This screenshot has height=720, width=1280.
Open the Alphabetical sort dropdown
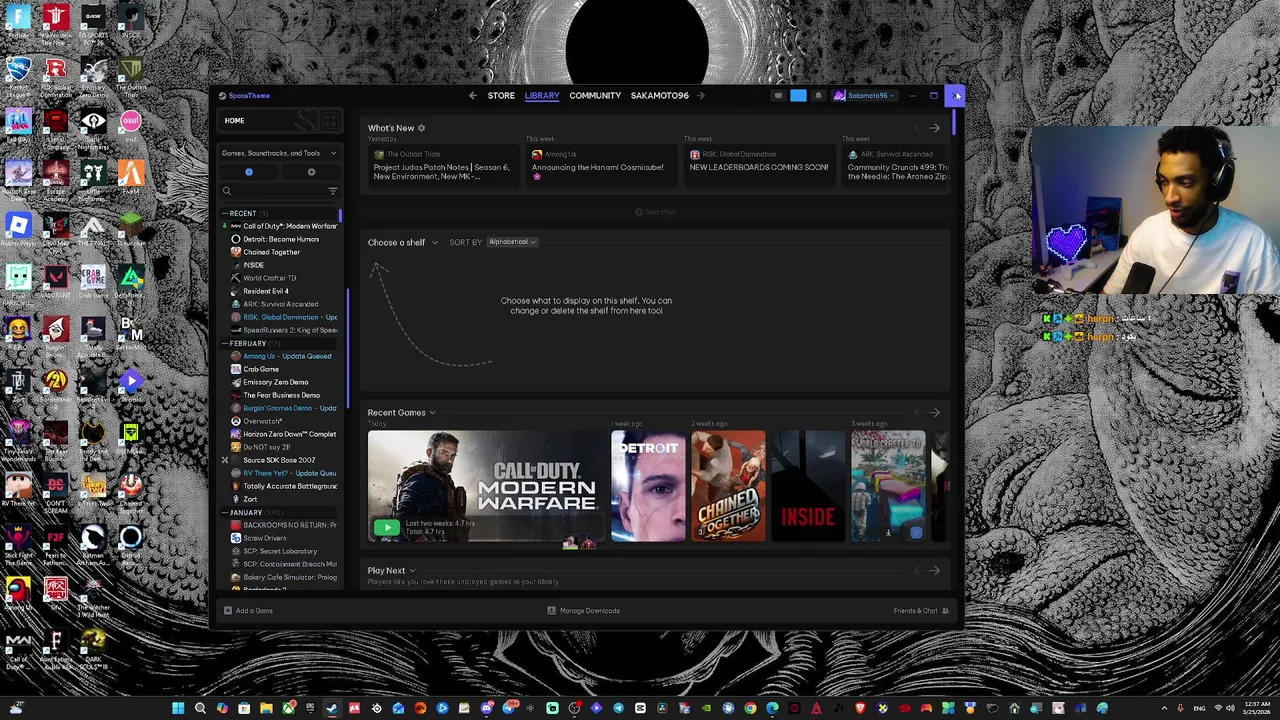point(512,242)
